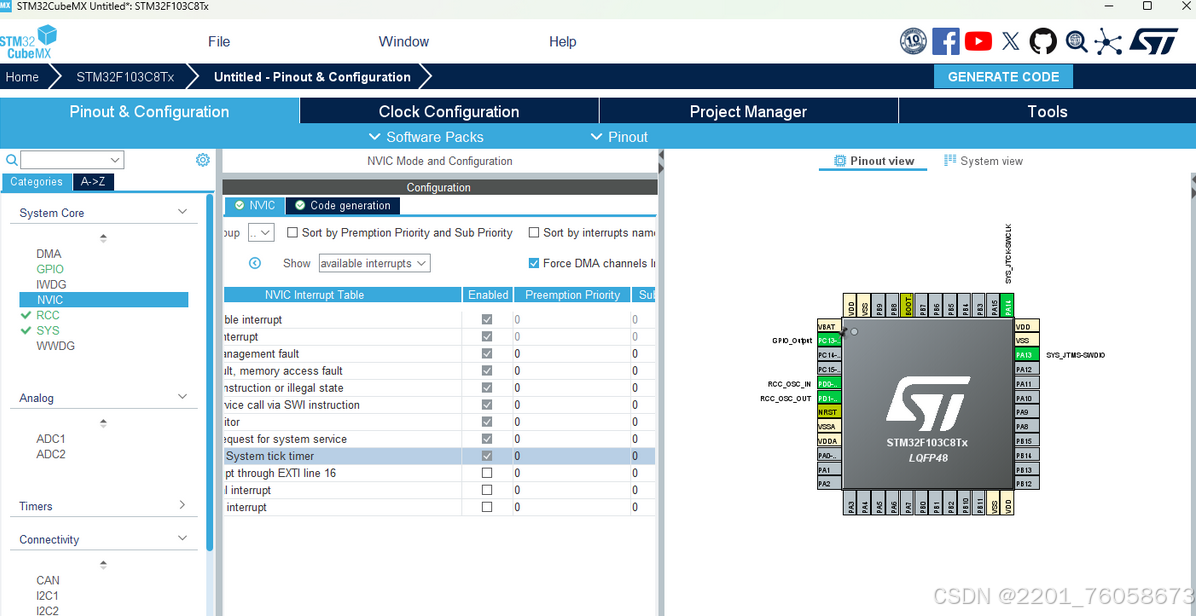Enable Sort by Premption Priority and Sub Priority
The image size is (1199, 616).
pyautogui.click(x=292, y=232)
